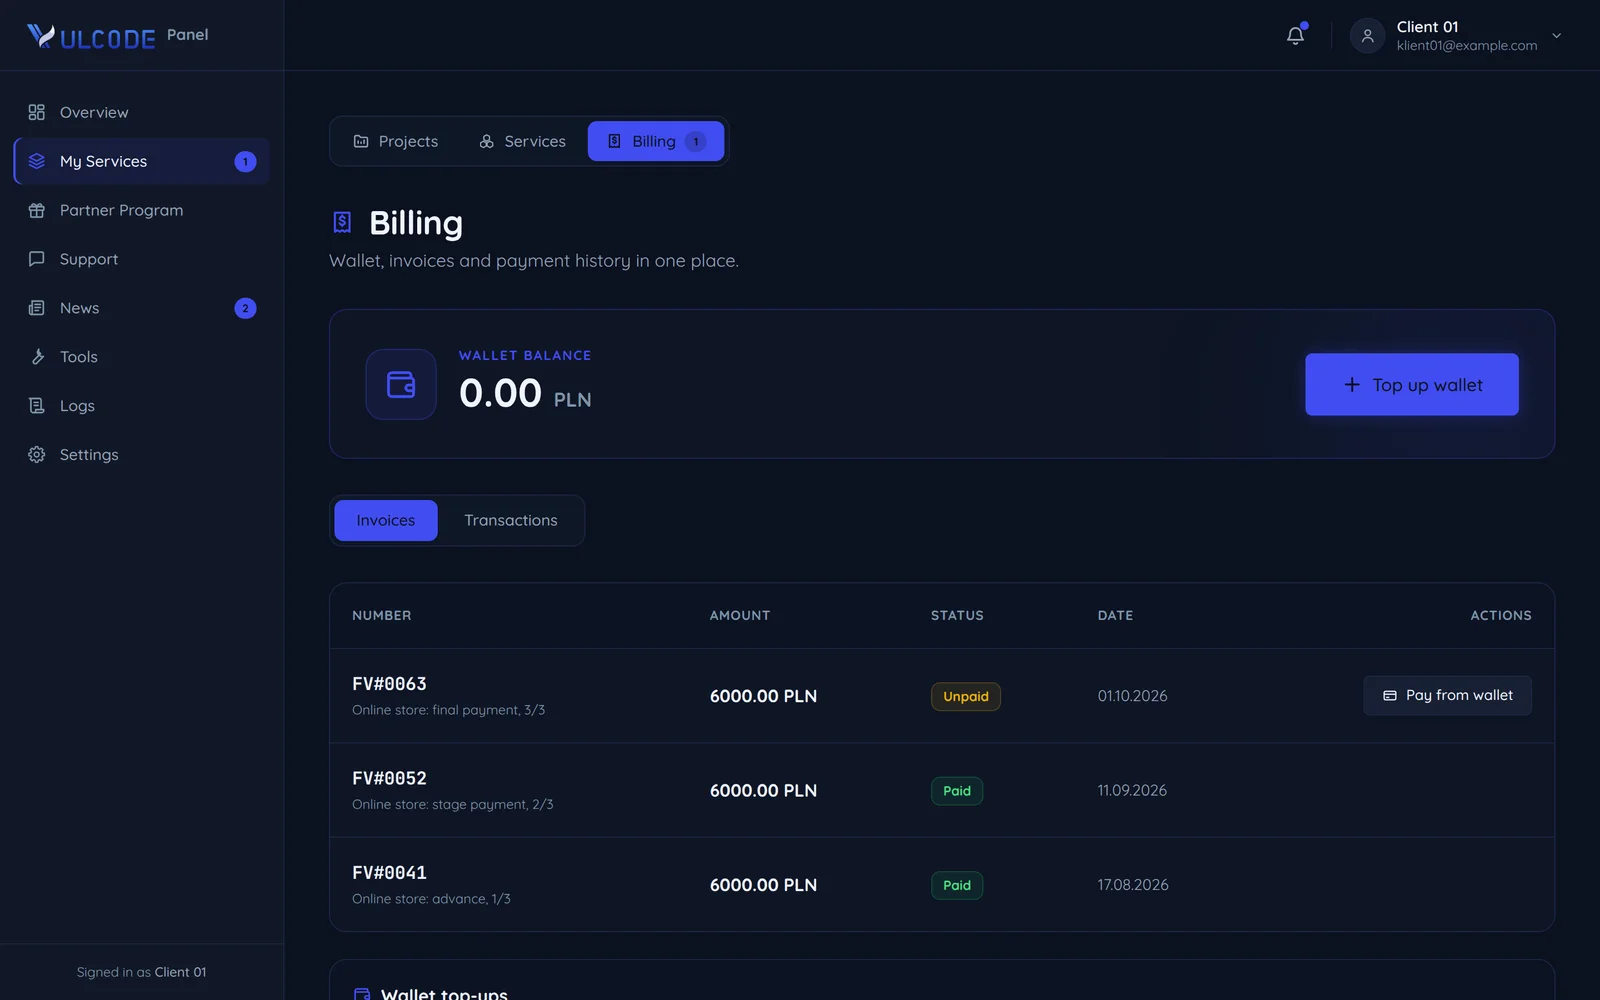Open Tools section
This screenshot has width=1600, height=1000.
tap(142, 357)
